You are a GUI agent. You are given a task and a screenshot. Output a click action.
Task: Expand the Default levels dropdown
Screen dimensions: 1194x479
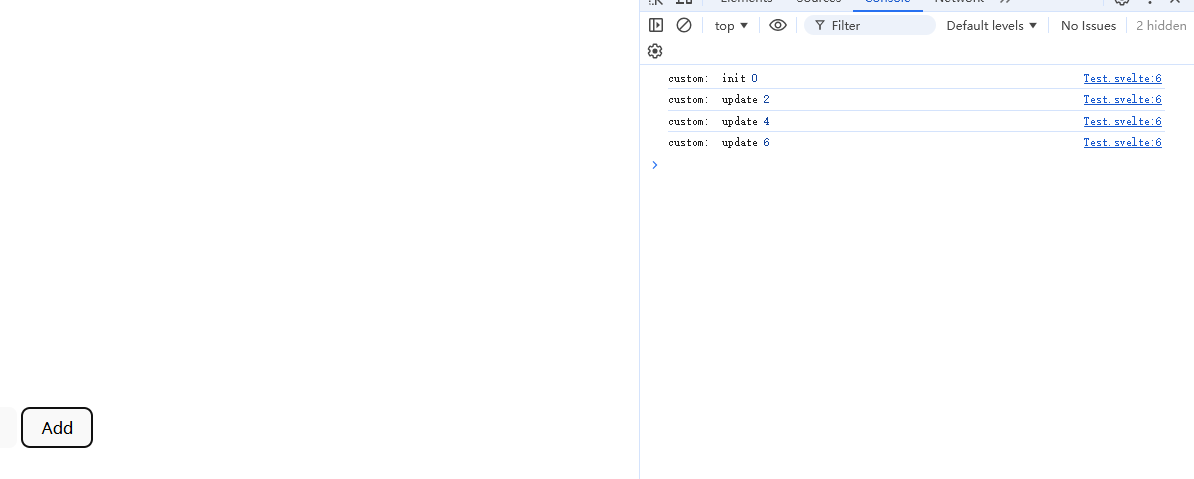pyautogui.click(x=992, y=25)
